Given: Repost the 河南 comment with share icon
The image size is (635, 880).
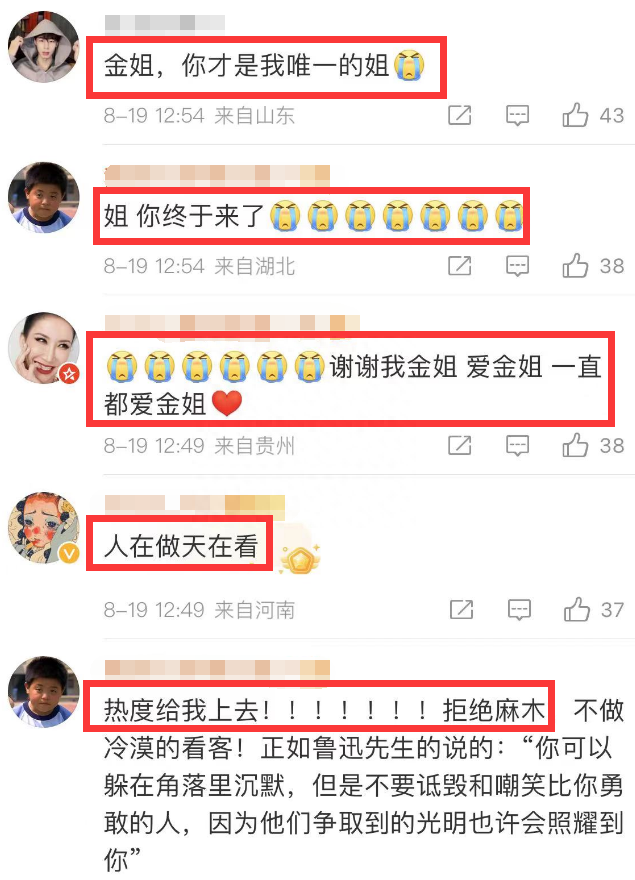Looking at the screenshot, I should [462, 609].
